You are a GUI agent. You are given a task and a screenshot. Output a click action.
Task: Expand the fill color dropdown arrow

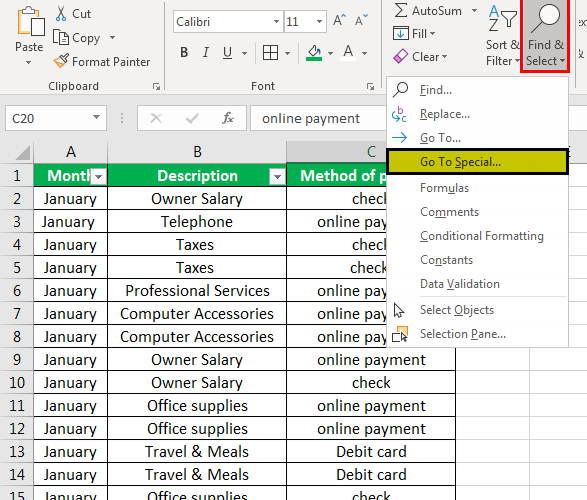[x=330, y=53]
